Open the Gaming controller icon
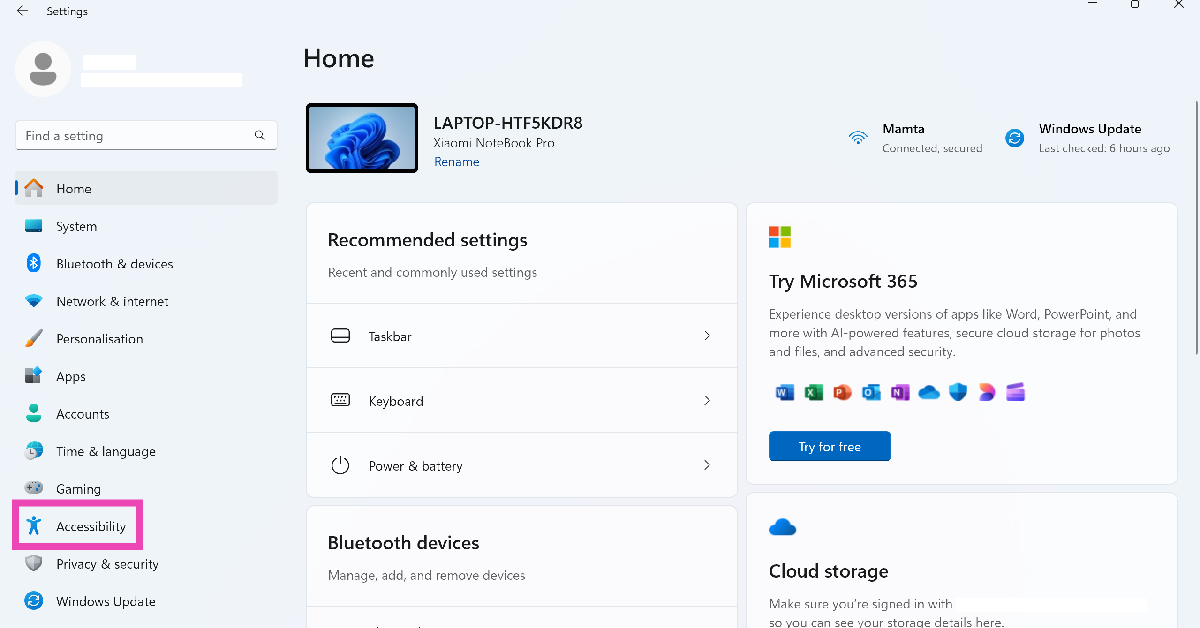This screenshot has height=628, width=1200. point(34,489)
